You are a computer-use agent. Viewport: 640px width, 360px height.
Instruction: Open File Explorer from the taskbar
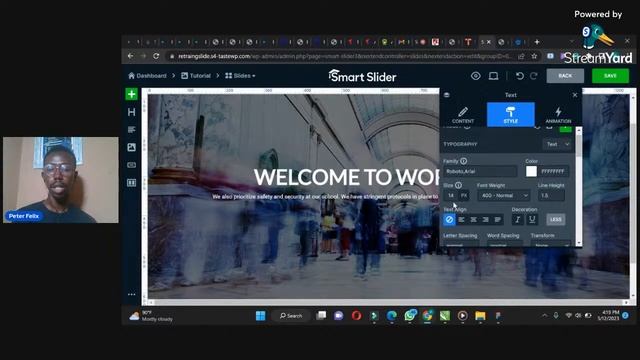[x=480, y=316]
